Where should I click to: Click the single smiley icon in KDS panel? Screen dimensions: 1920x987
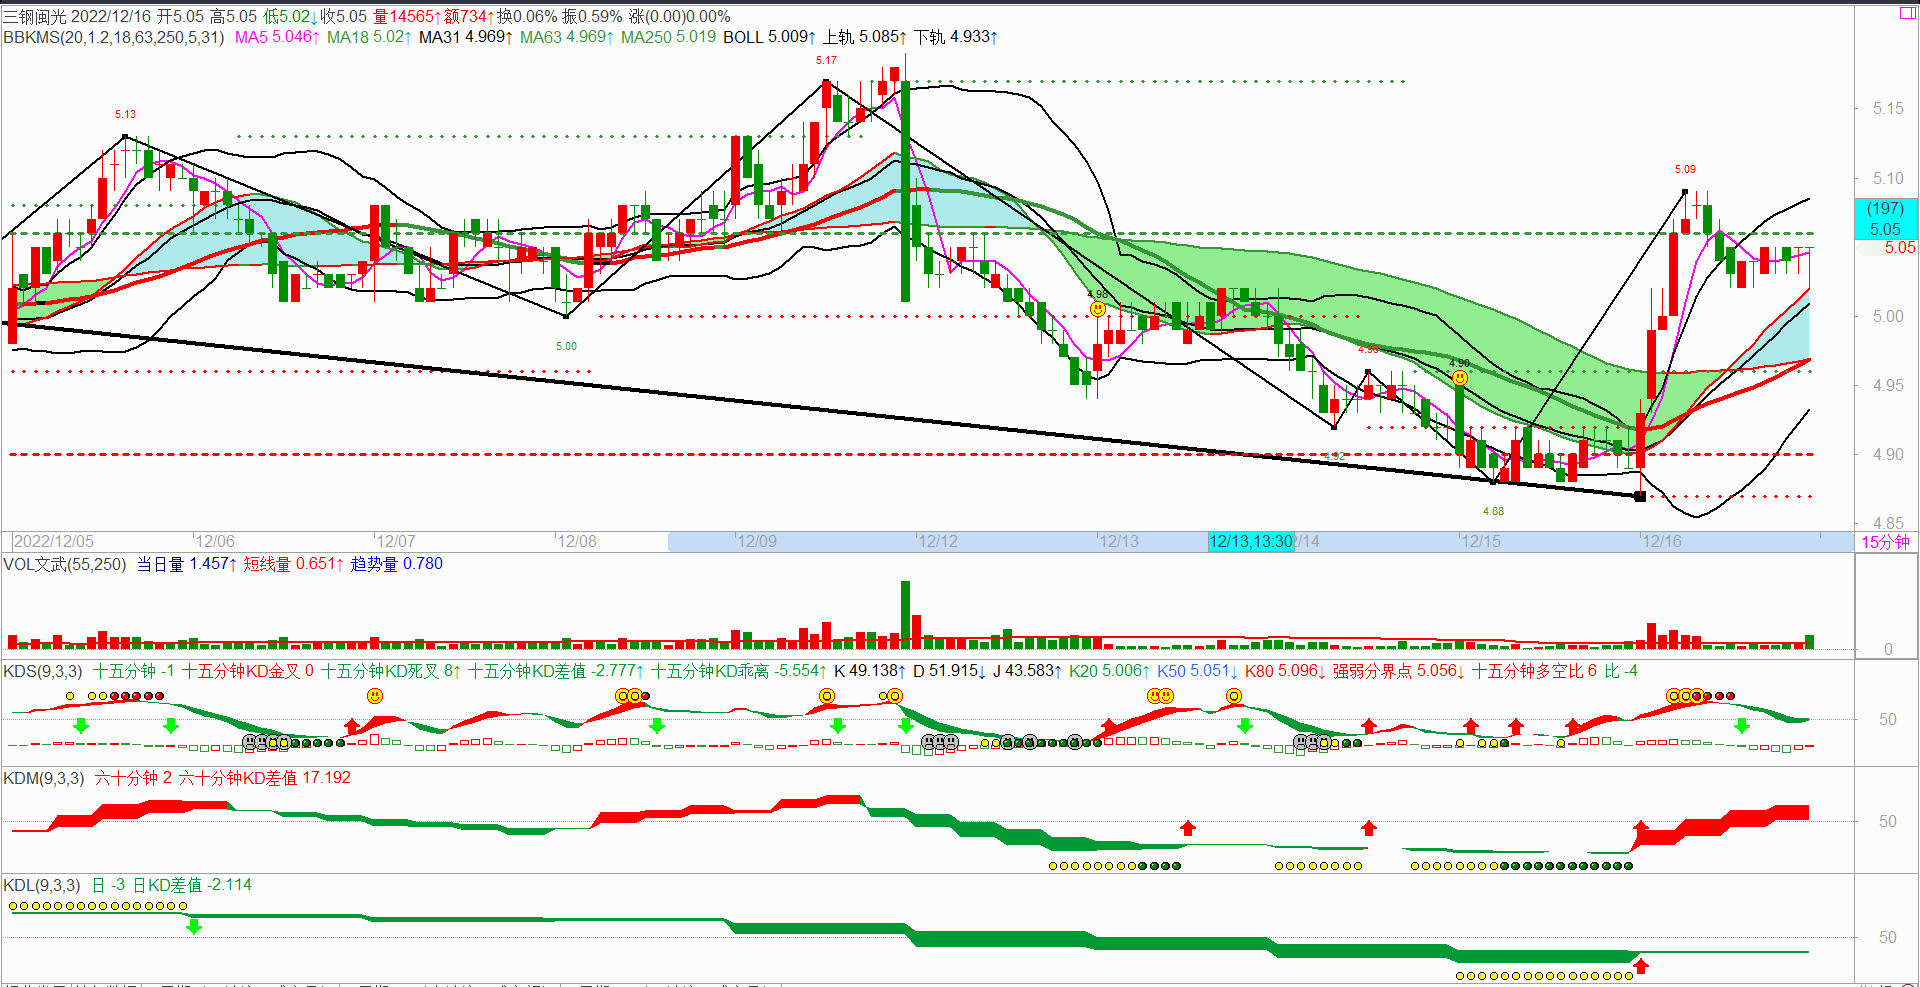pos(375,695)
